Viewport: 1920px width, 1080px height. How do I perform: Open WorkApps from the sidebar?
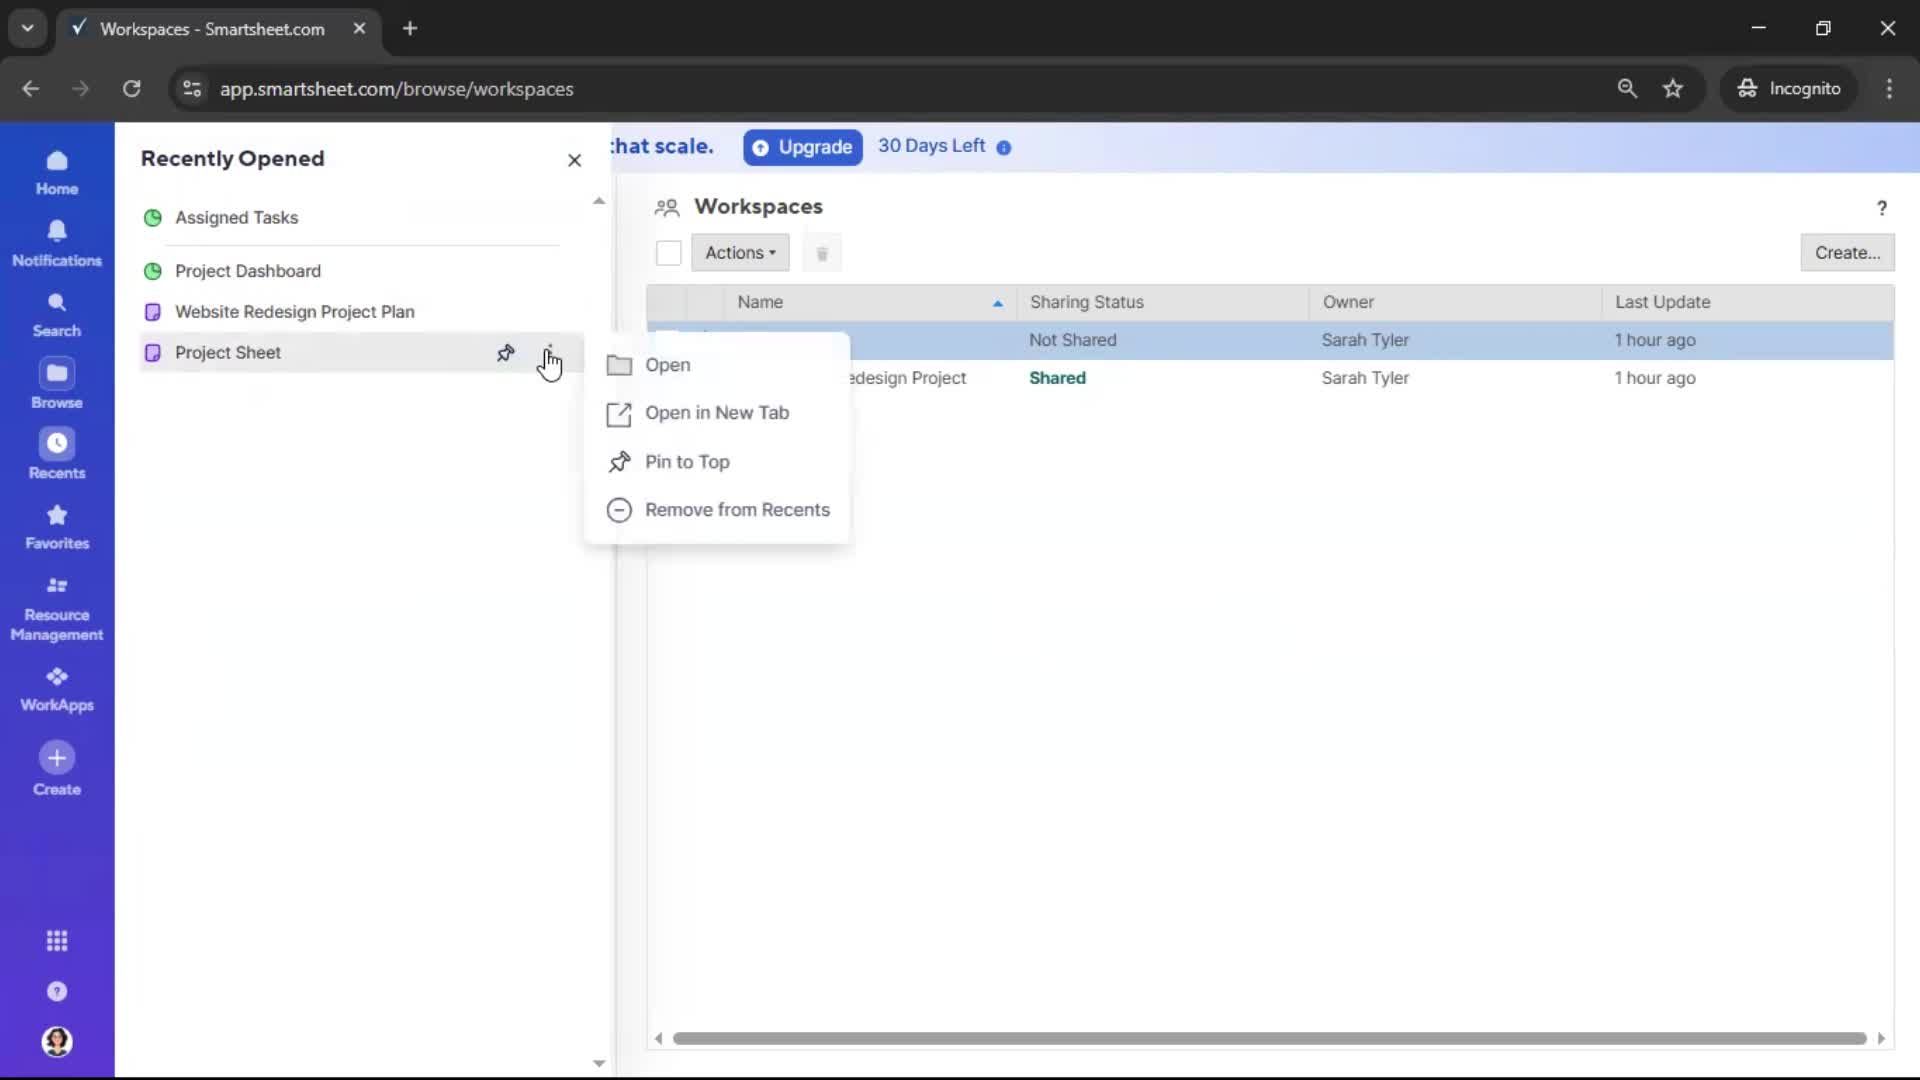point(57,686)
